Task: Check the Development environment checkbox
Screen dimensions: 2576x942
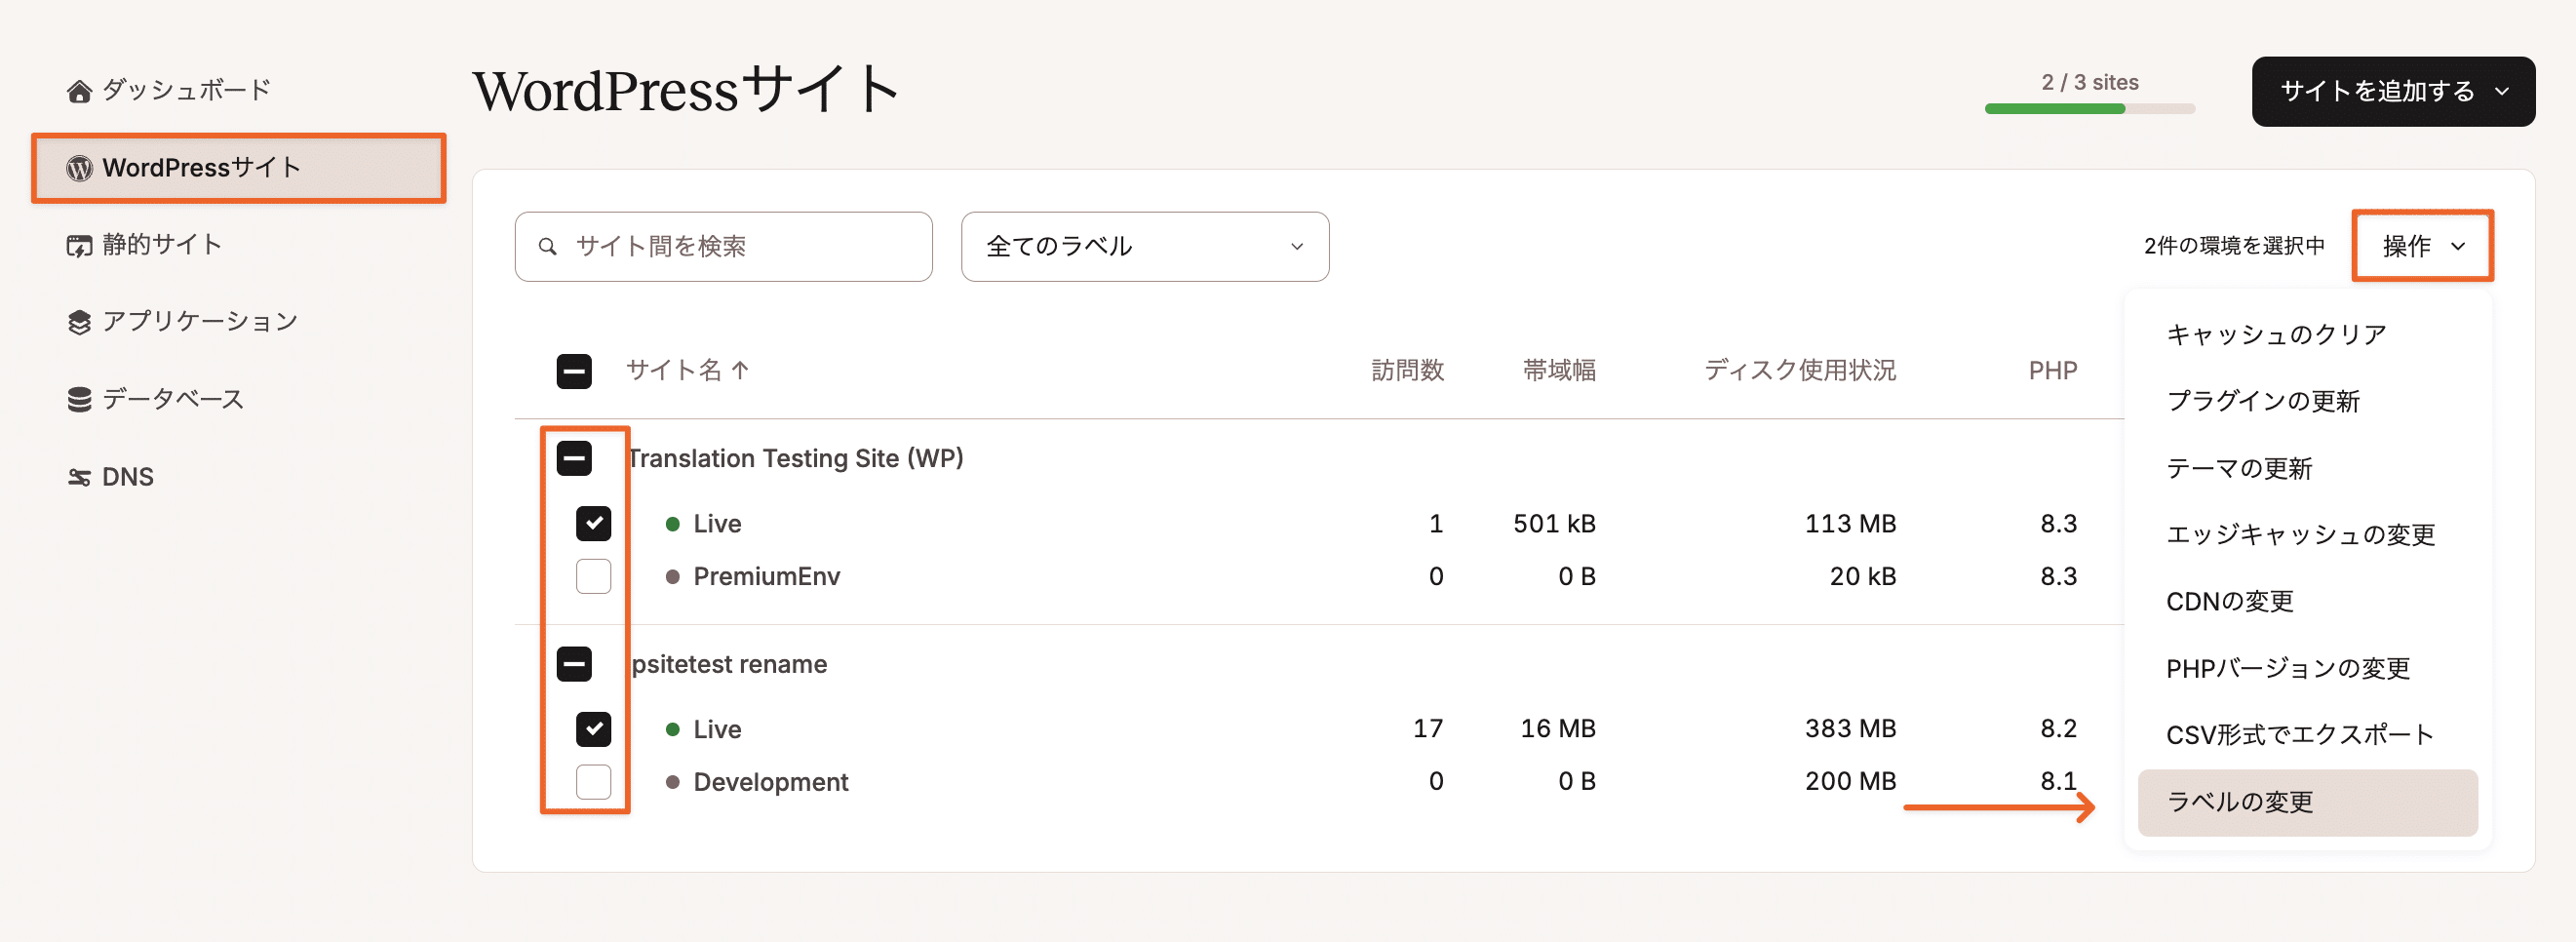Action: (x=593, y=783)
